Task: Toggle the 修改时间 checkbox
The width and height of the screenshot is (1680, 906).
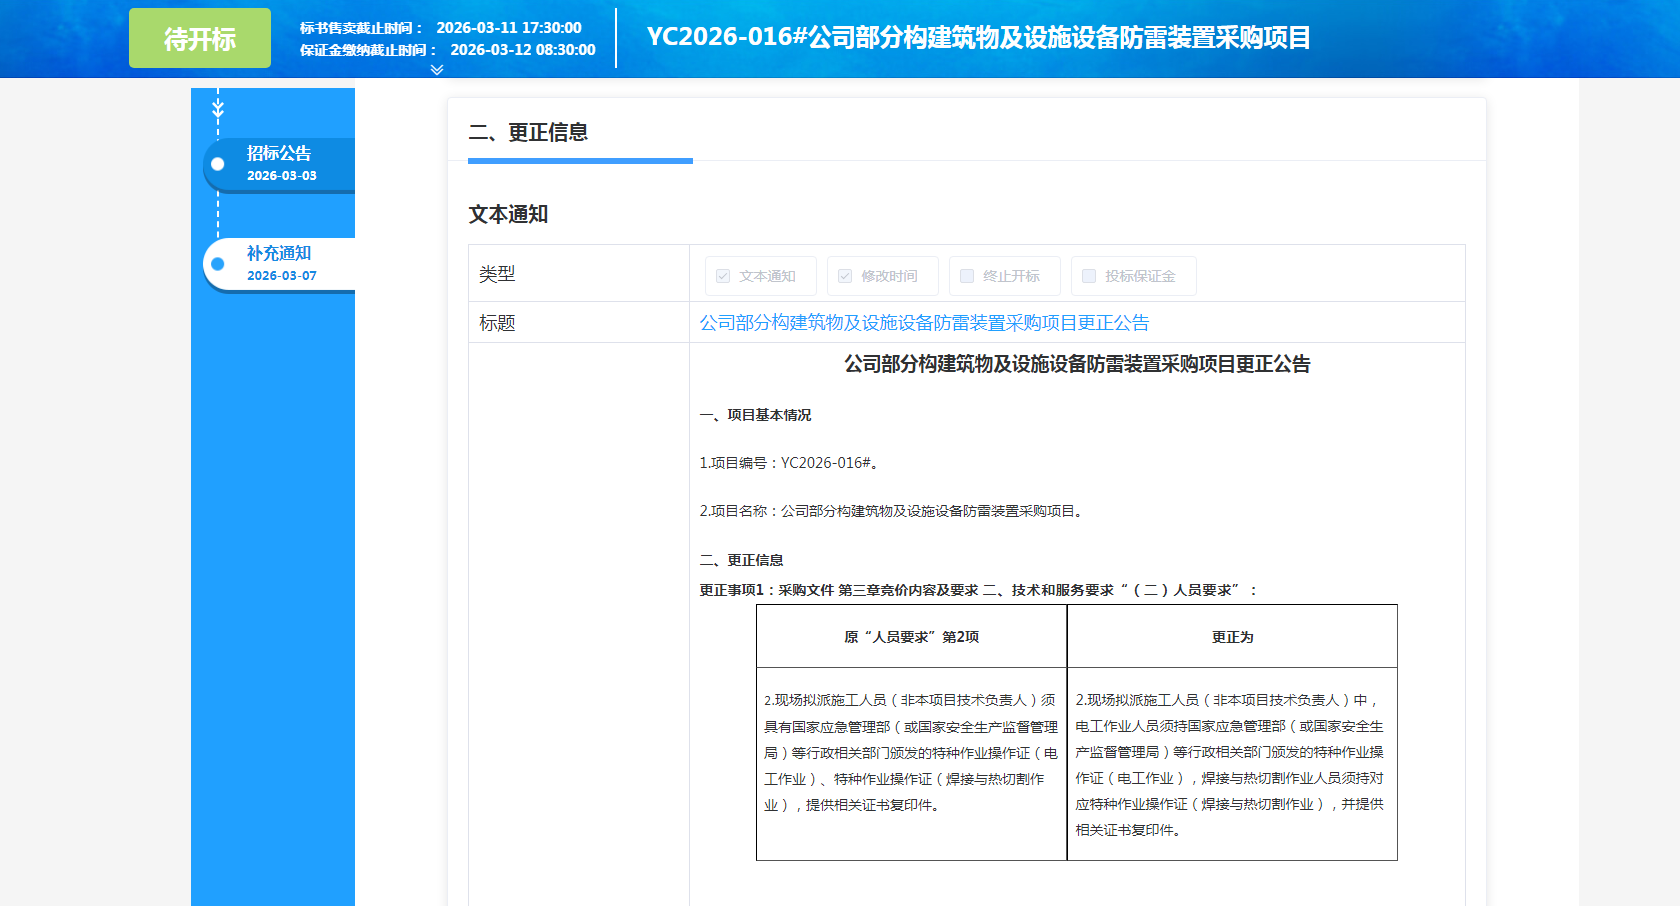Action: pyautogui.click(x=845, y=276)
